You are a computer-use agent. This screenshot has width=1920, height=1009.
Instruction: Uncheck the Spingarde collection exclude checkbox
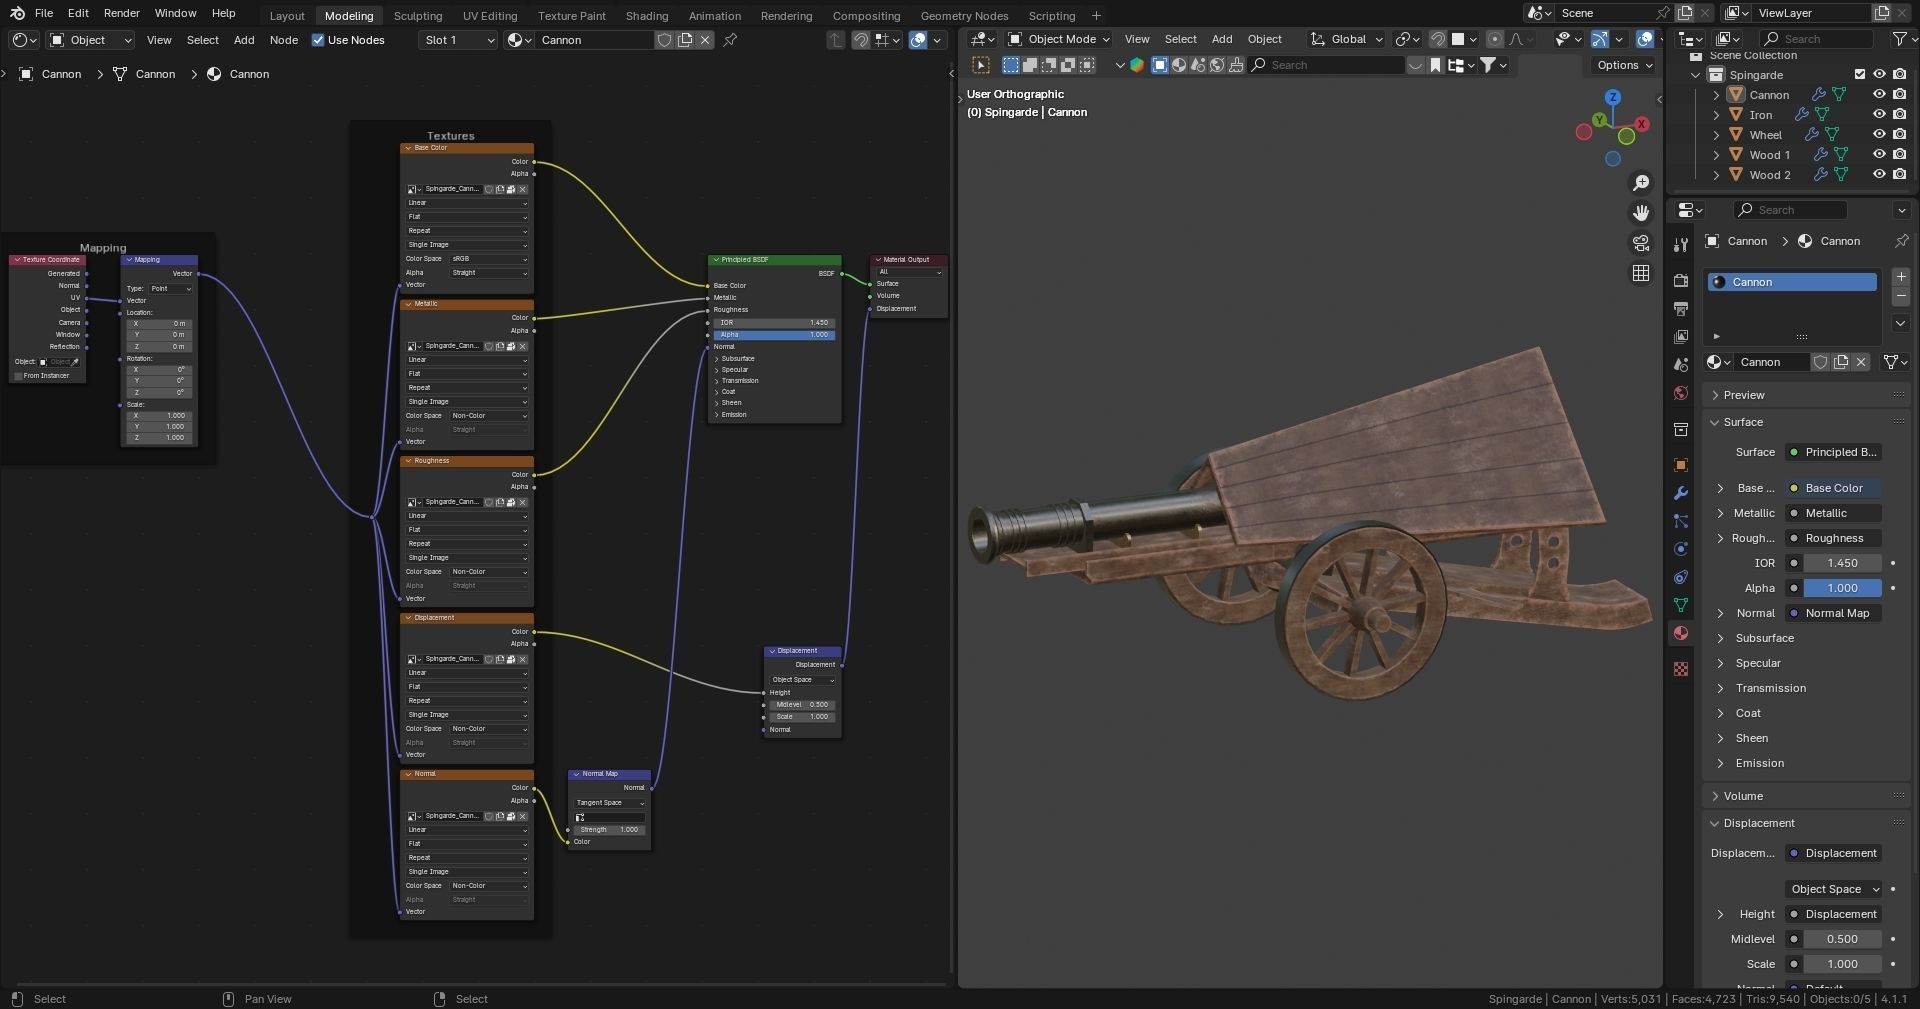click(1860, 75)
